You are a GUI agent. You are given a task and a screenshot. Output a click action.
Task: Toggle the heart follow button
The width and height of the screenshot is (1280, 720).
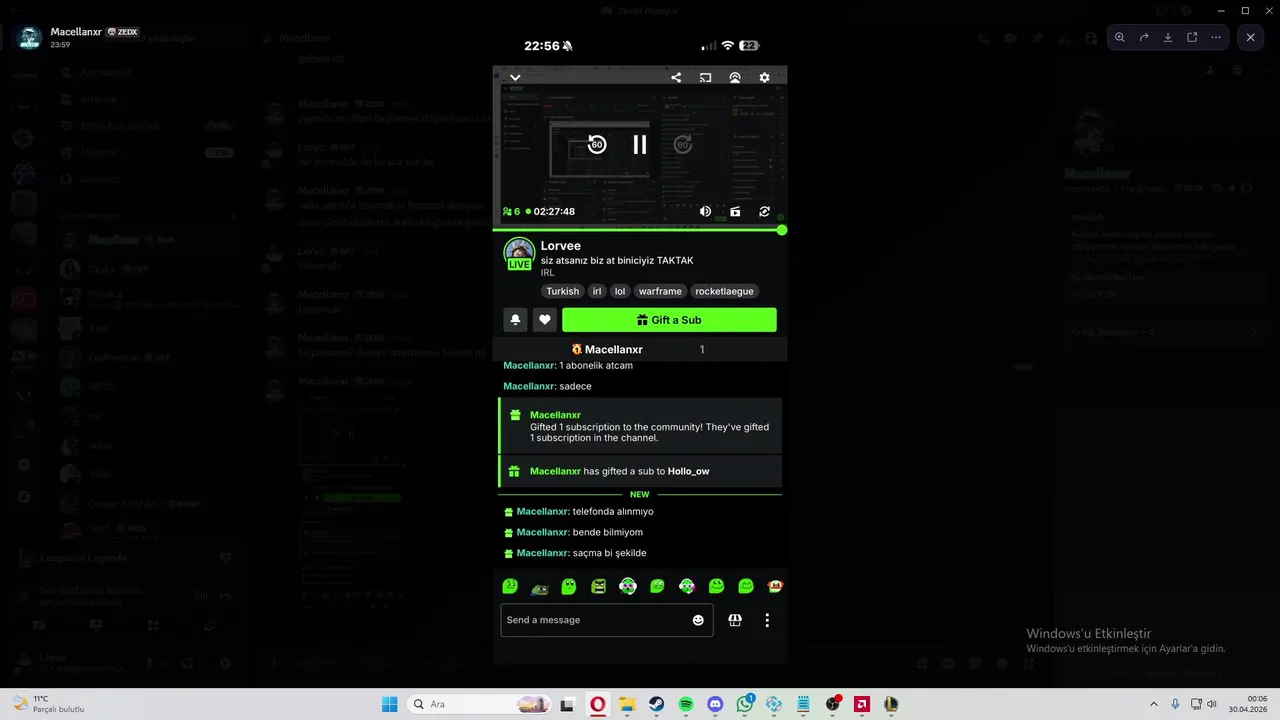[x=545, y=320]
